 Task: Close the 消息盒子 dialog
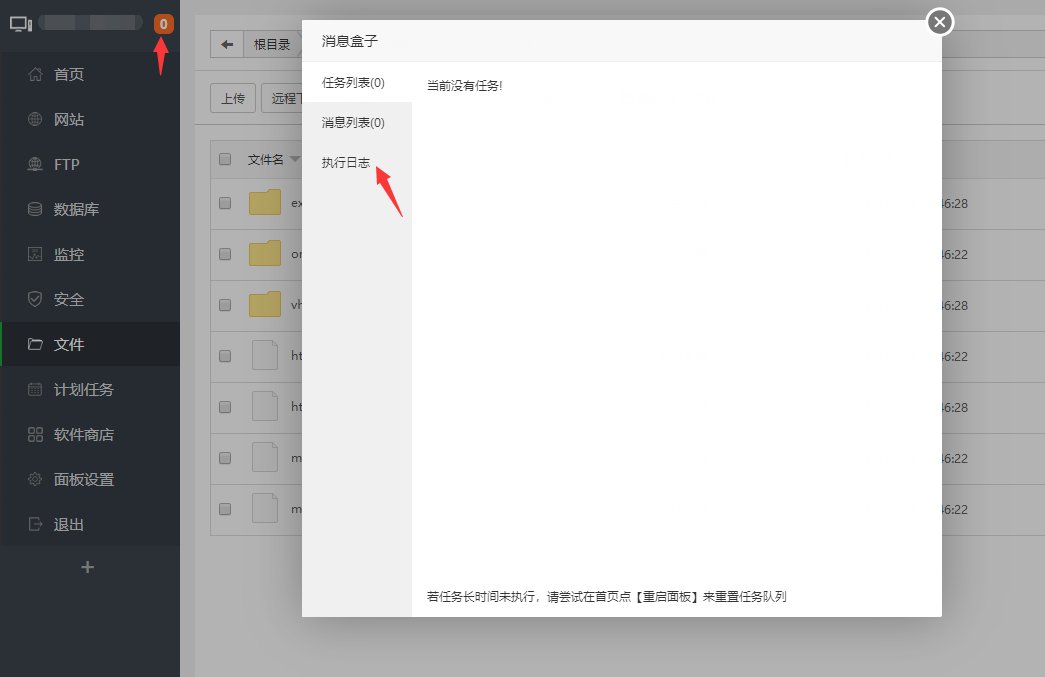(x=939, y=21)
